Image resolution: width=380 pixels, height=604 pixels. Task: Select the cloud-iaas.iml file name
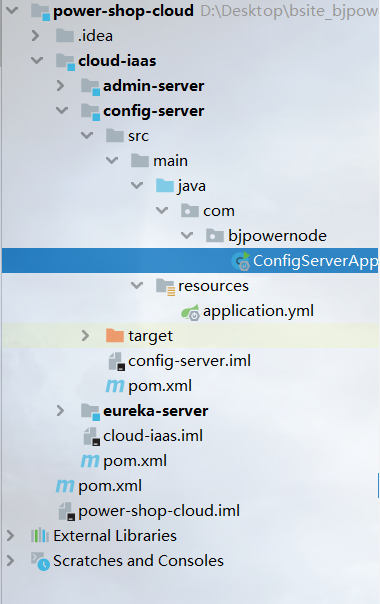pyautogui.click(x=153, y=436)
